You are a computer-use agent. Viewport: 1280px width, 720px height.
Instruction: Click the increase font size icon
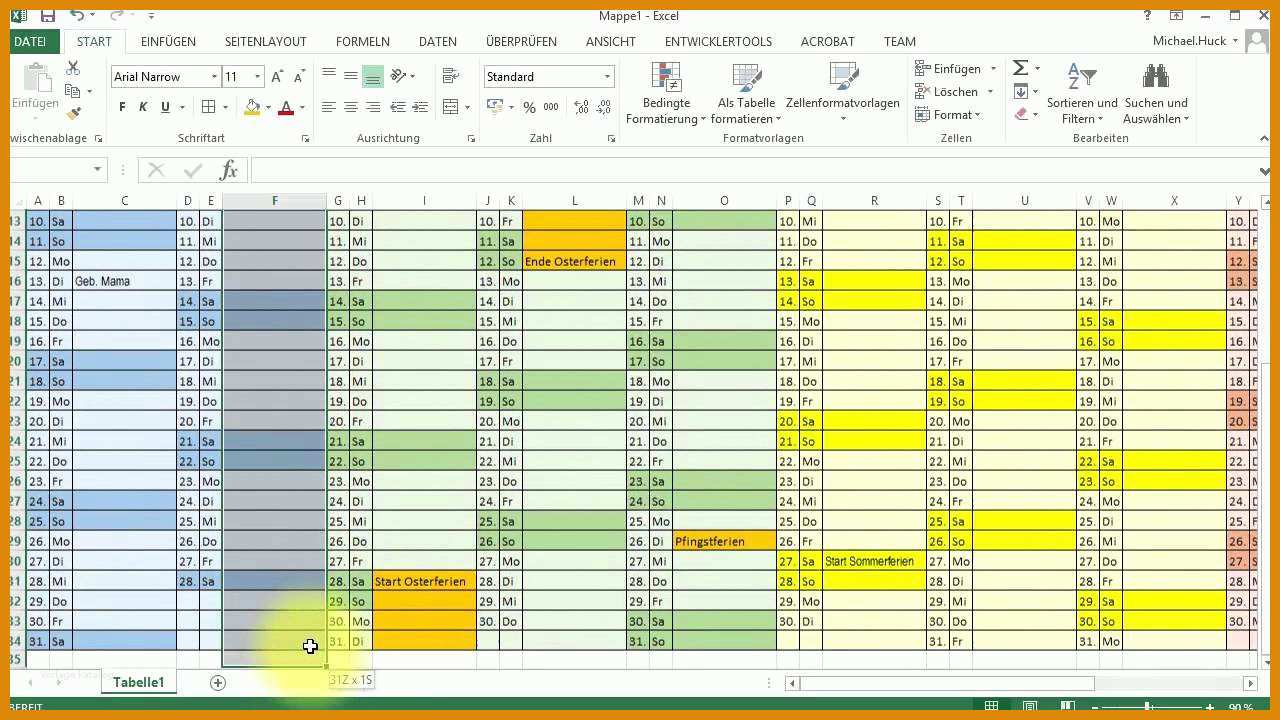point(279,77)
